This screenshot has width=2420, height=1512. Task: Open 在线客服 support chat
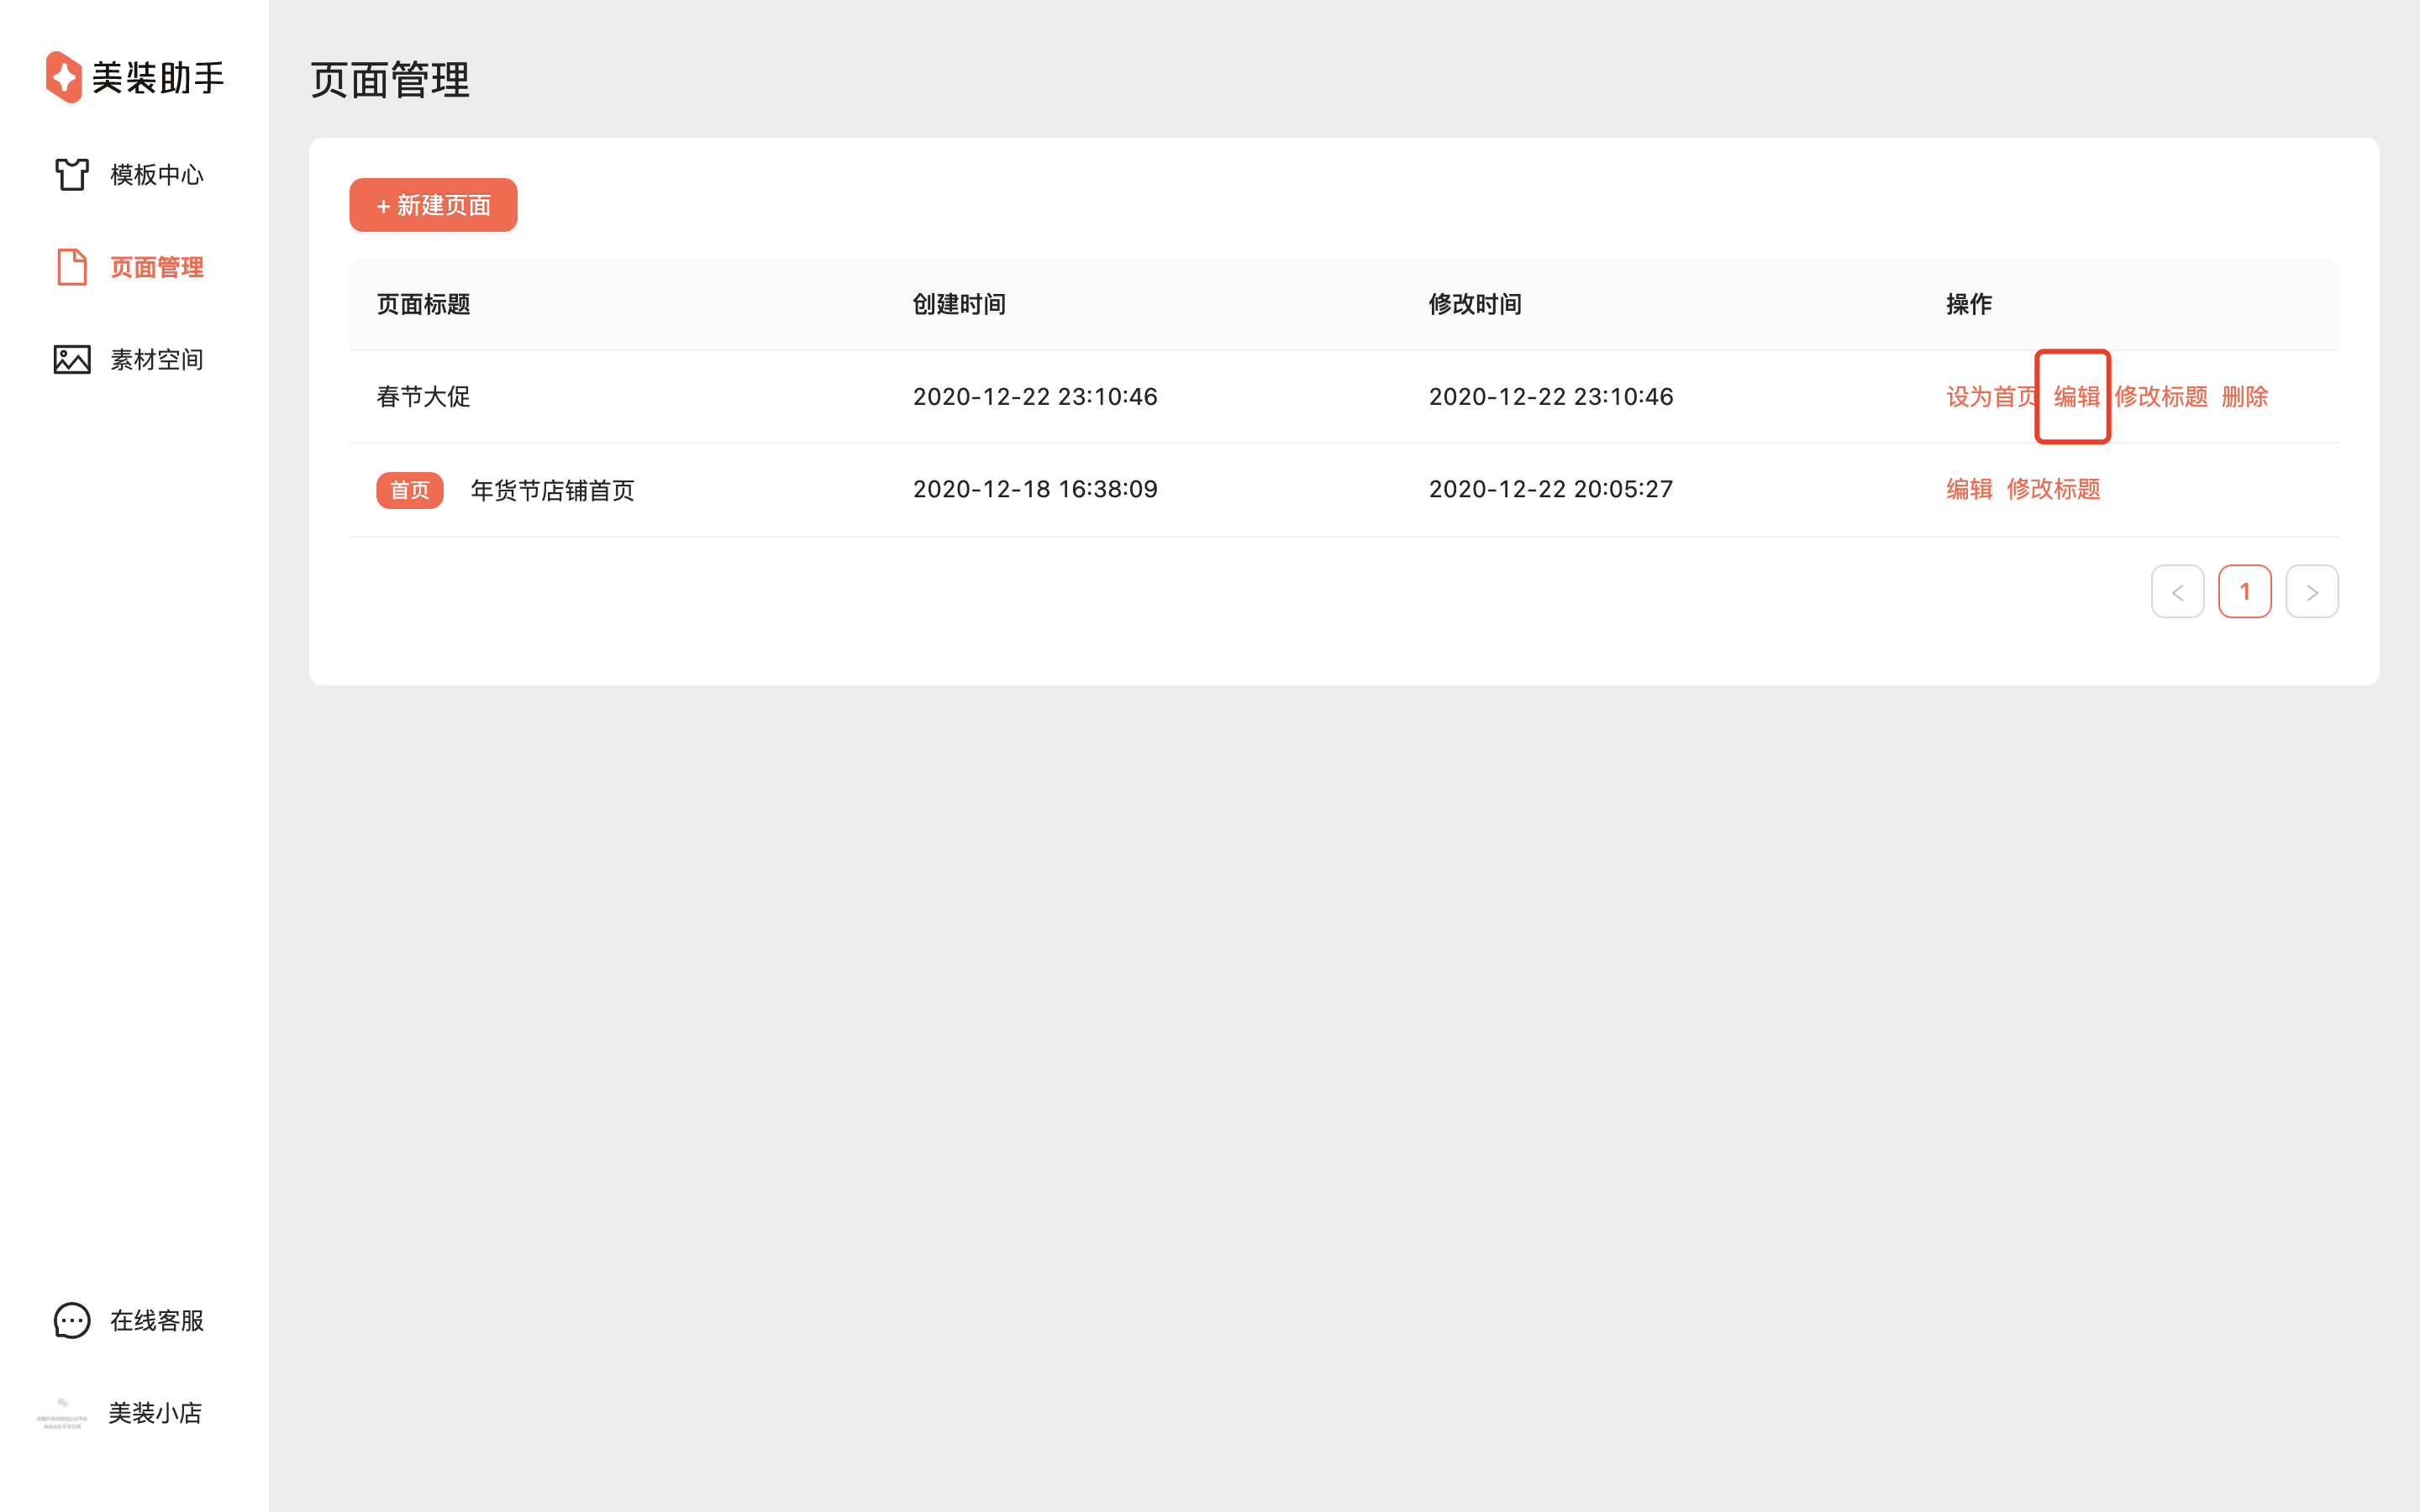[156, 1320]
